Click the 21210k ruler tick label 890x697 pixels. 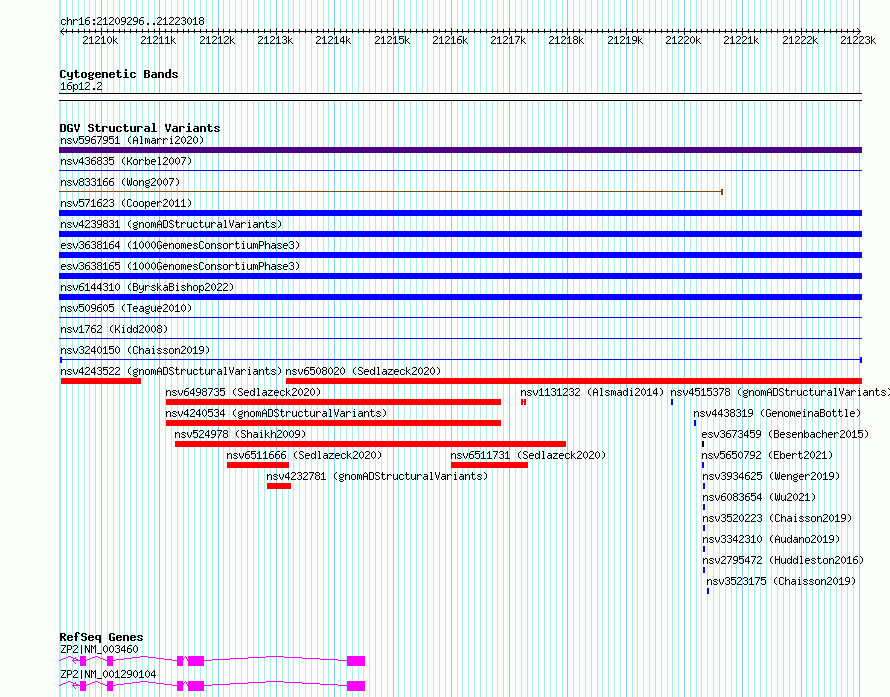coord(100,40)
